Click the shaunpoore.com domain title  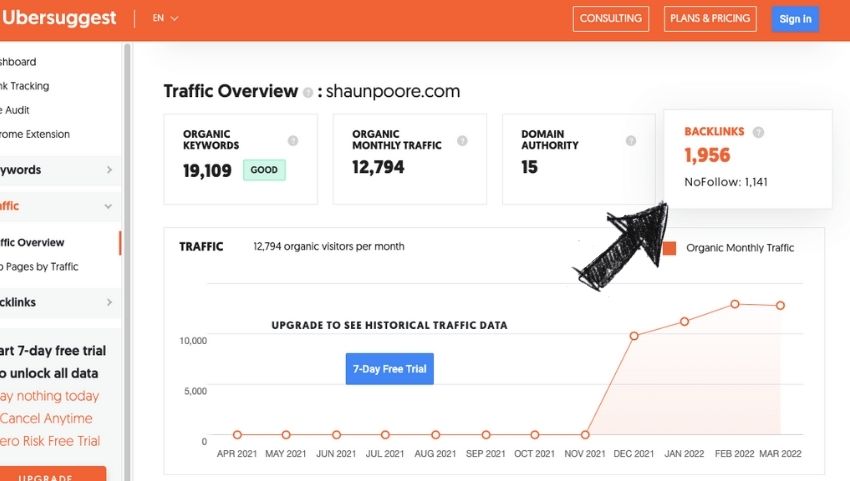(392, 91)
